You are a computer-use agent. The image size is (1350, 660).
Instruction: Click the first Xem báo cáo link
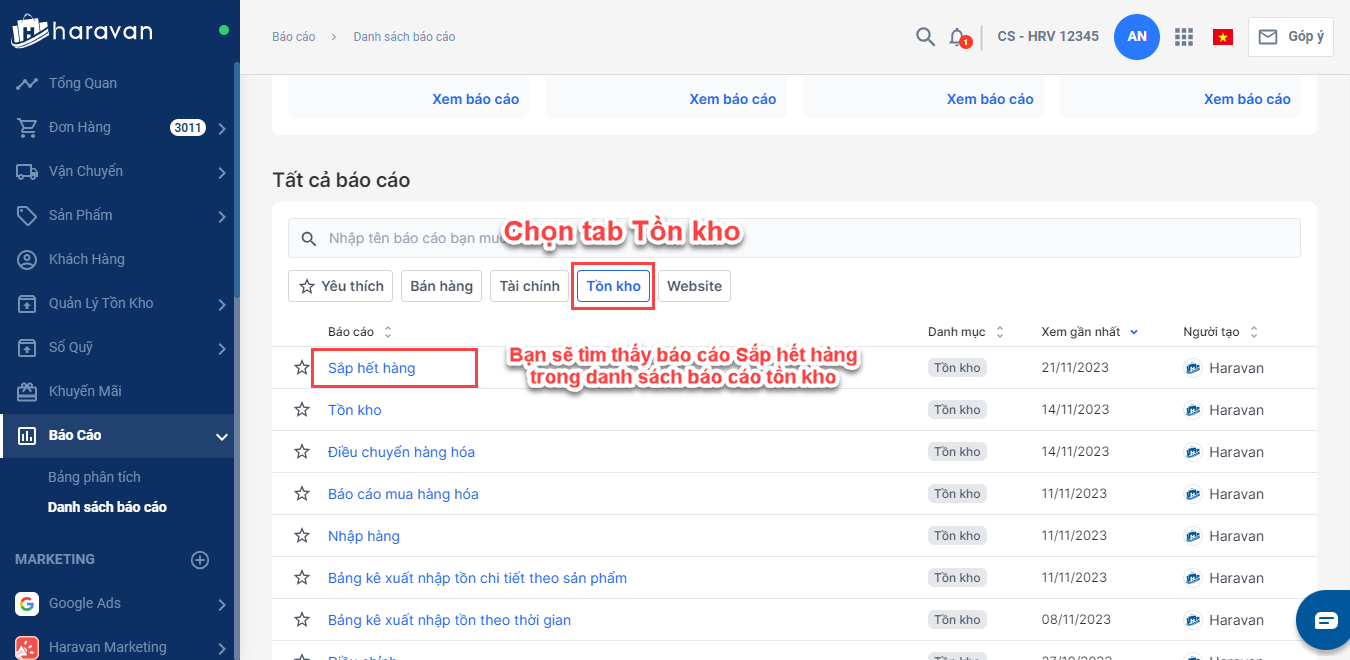[475, 99]
